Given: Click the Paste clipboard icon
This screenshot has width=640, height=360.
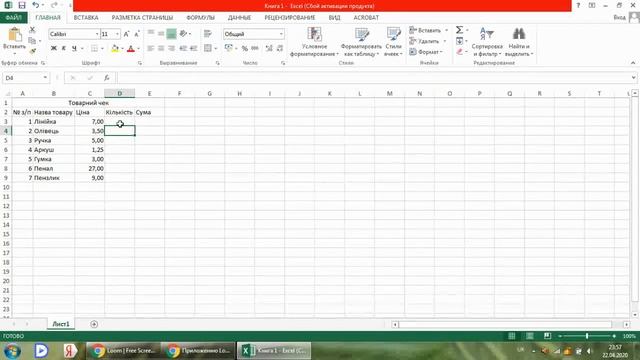Looking at the screenshot, I should pos(15,35).
